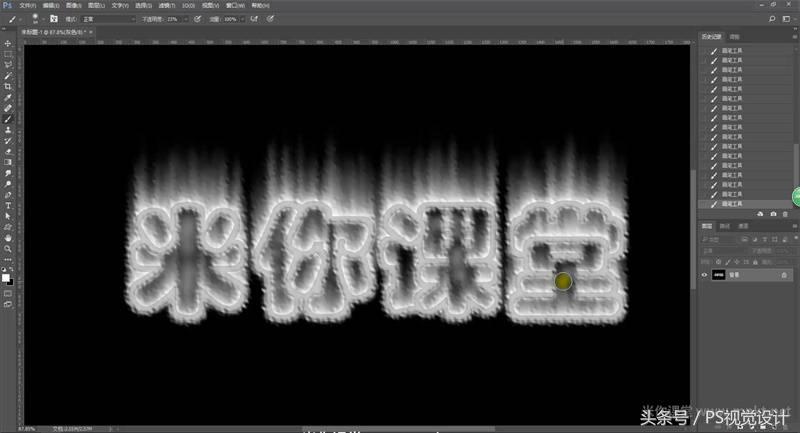Open the workspace switcher icon
Screen dimensions: 800x433
pos(786,19)
